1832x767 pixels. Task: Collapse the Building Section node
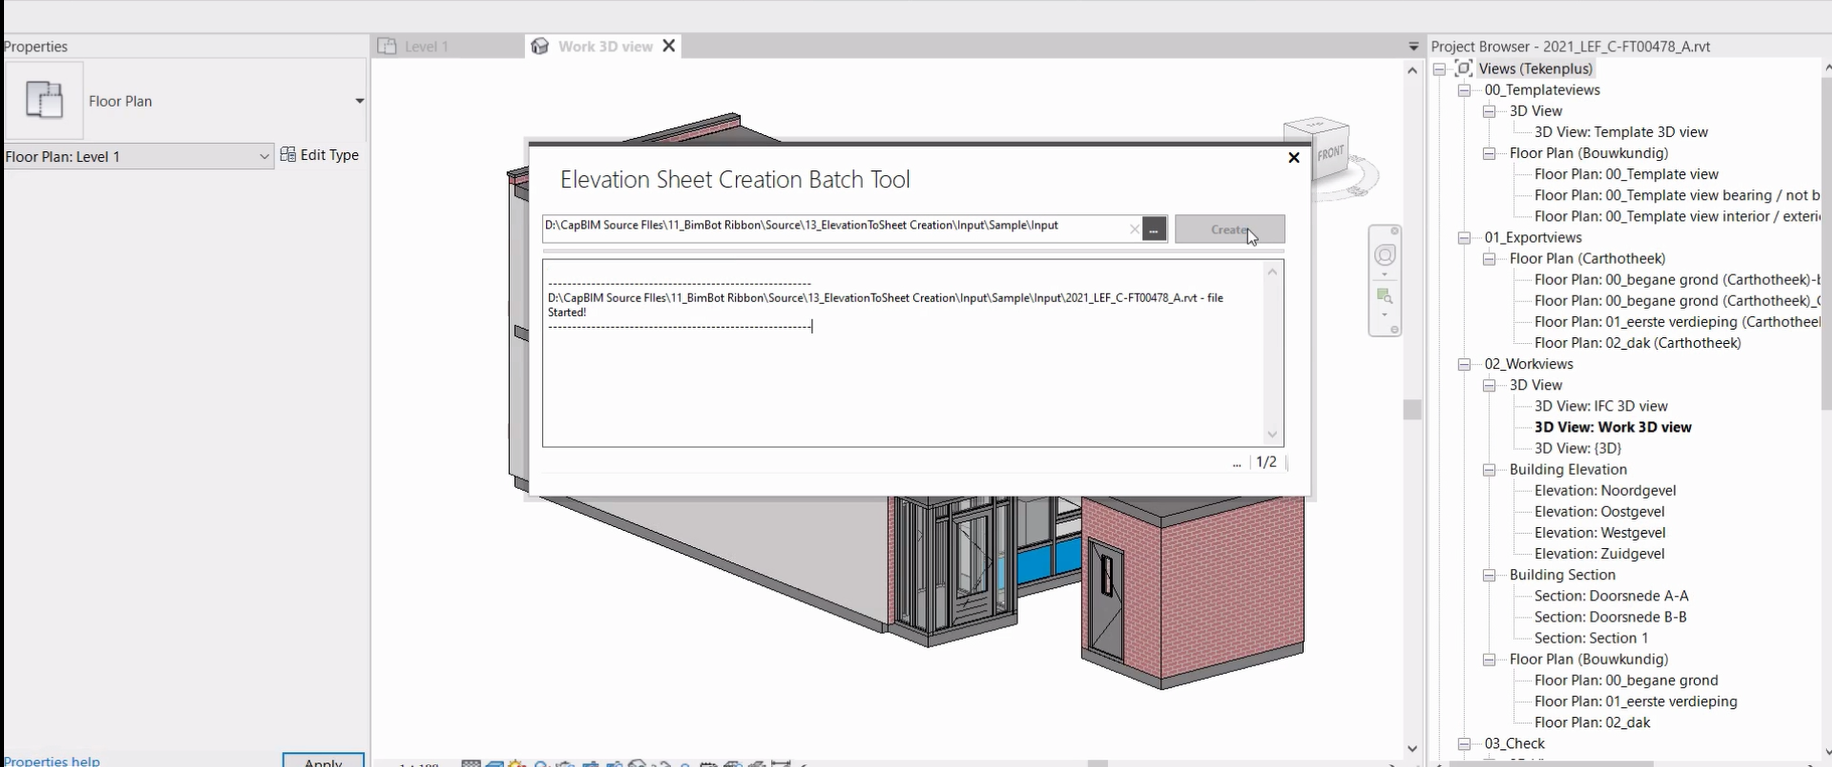(x=1489, y=575)
